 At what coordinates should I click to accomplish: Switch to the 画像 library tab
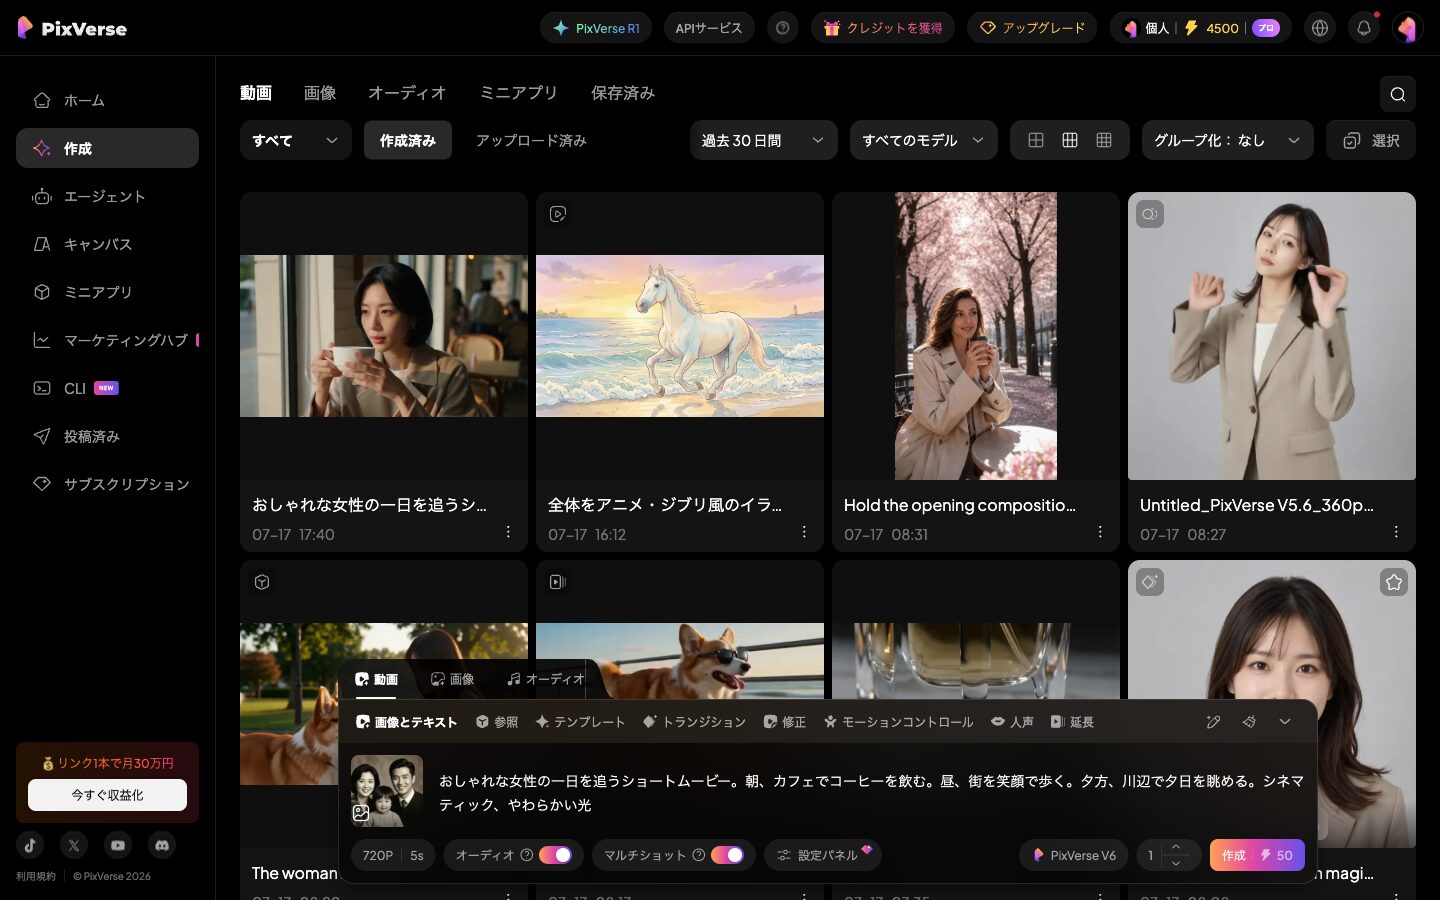[320, 93]
